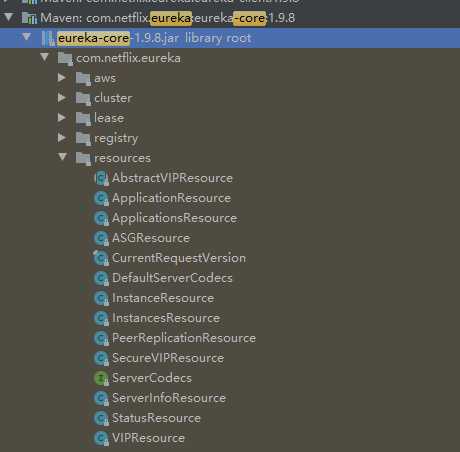
Task: Collapse the eureka-core-1.9.8.jar library root
Action: pos(26,37)
